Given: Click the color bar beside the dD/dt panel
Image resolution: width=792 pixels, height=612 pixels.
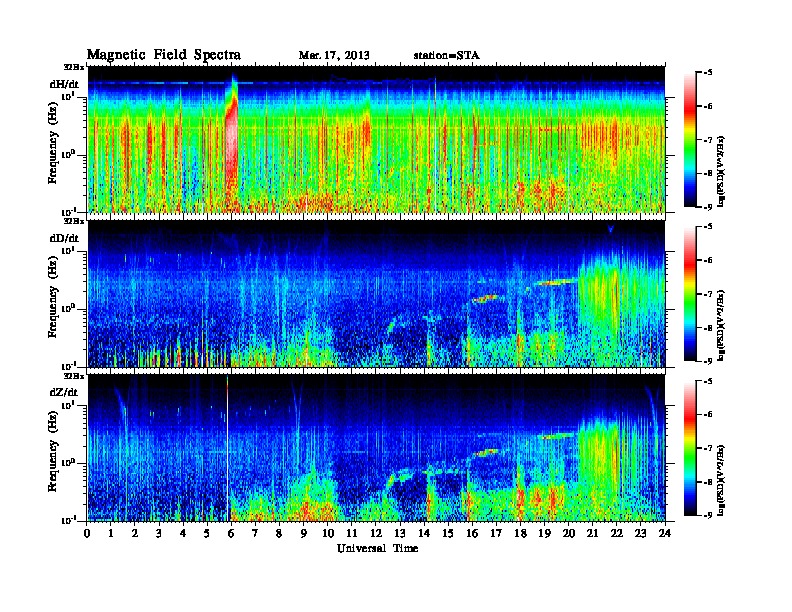Looking at the screenshot, I should pos(689,293).
